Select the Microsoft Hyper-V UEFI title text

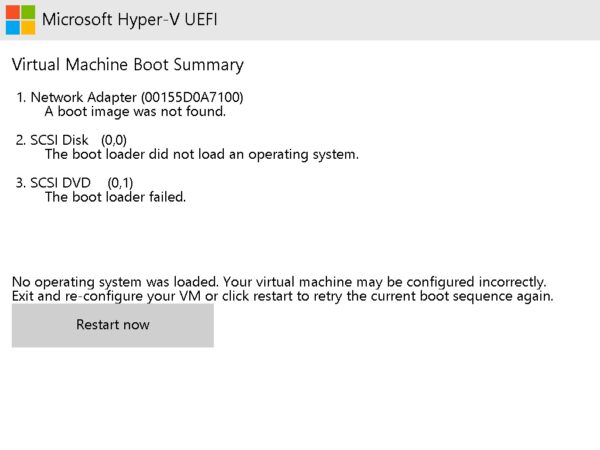tap(130, 20)
